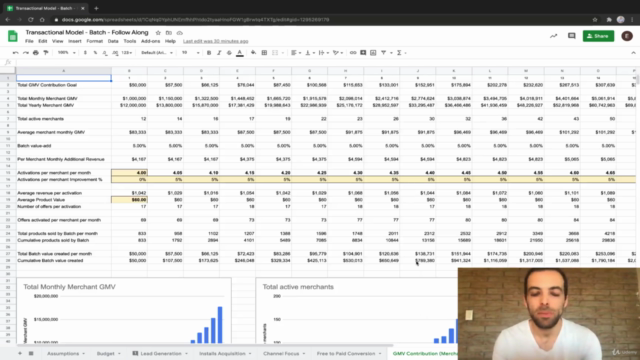Open text wrapping options
This screenshot has height=360, width=640.
click(323, 53)
